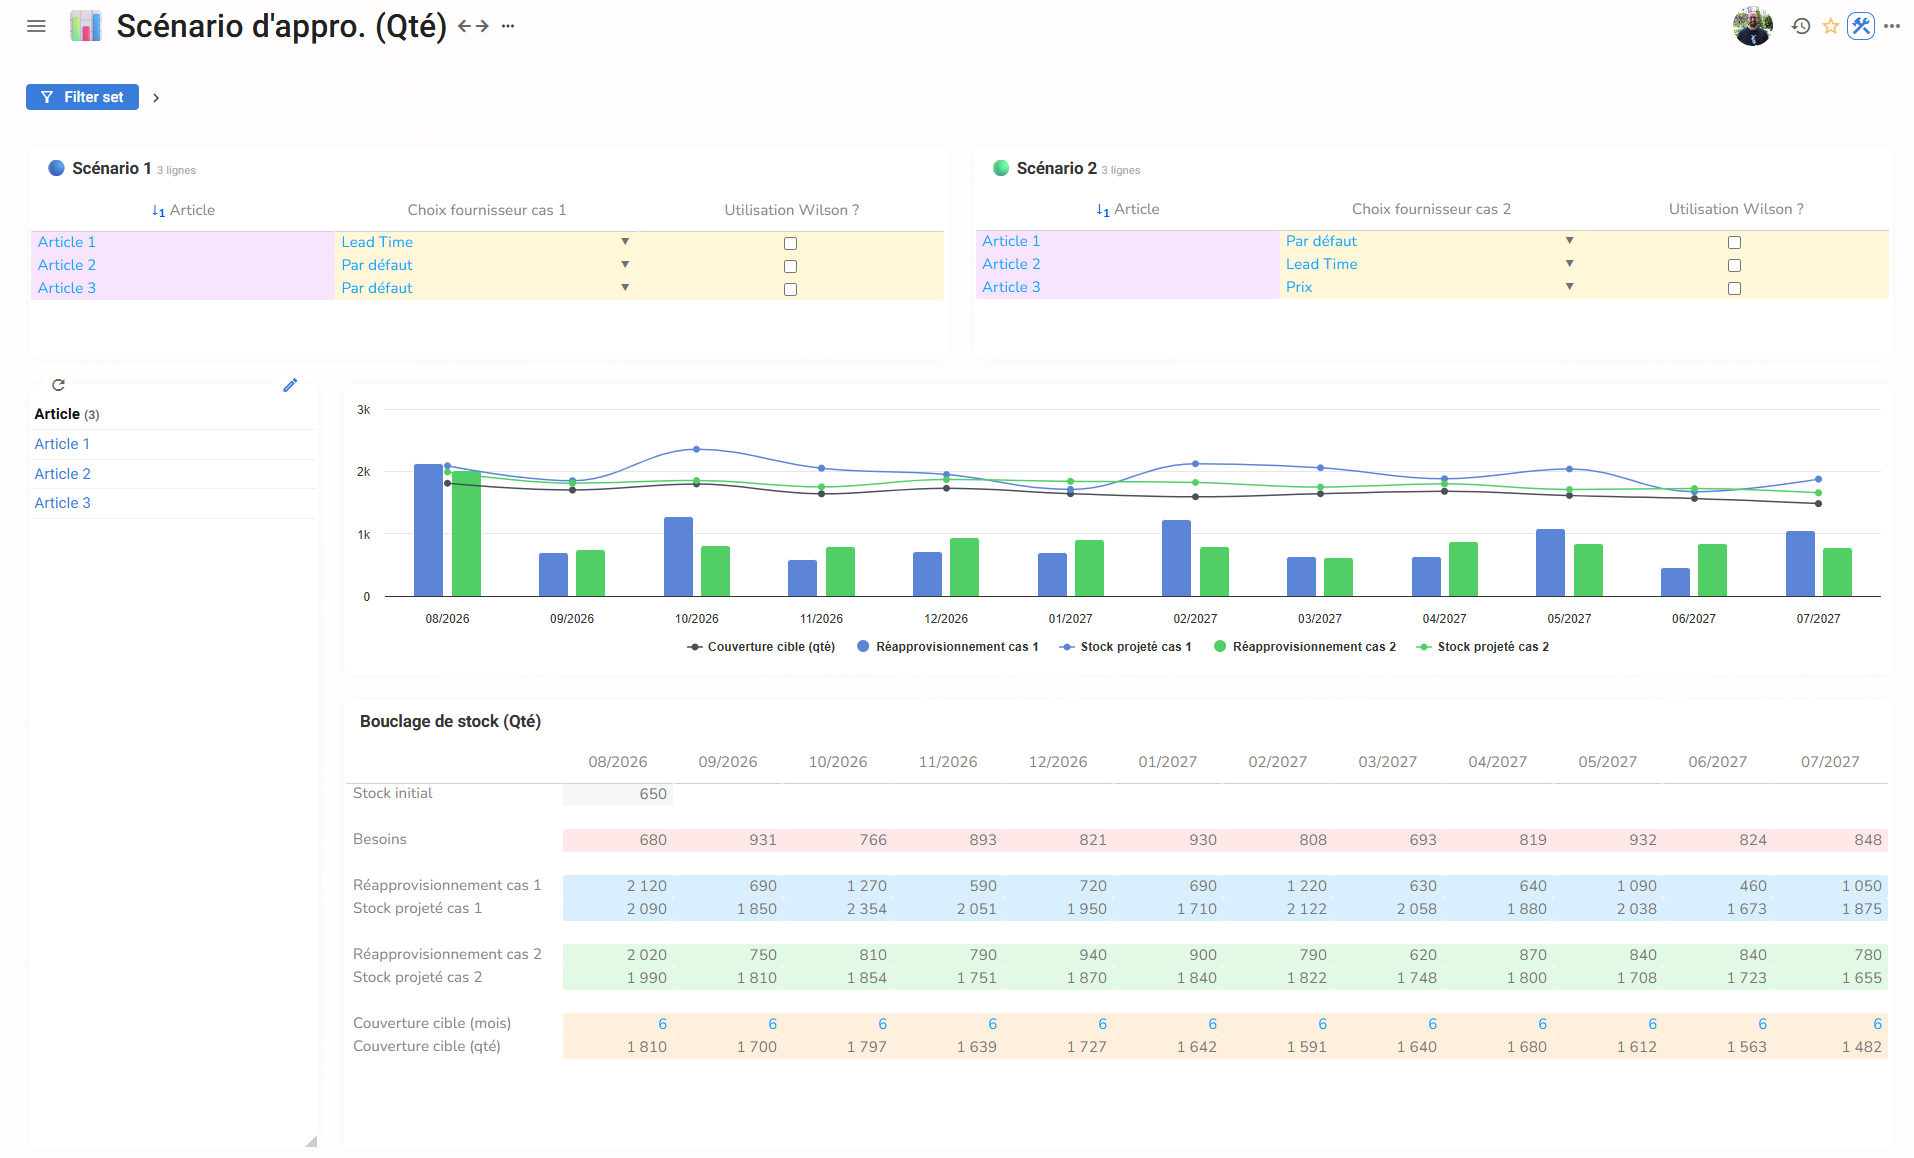Check Wilson box for Article 3 in Scénario 1

pos(791,289)
